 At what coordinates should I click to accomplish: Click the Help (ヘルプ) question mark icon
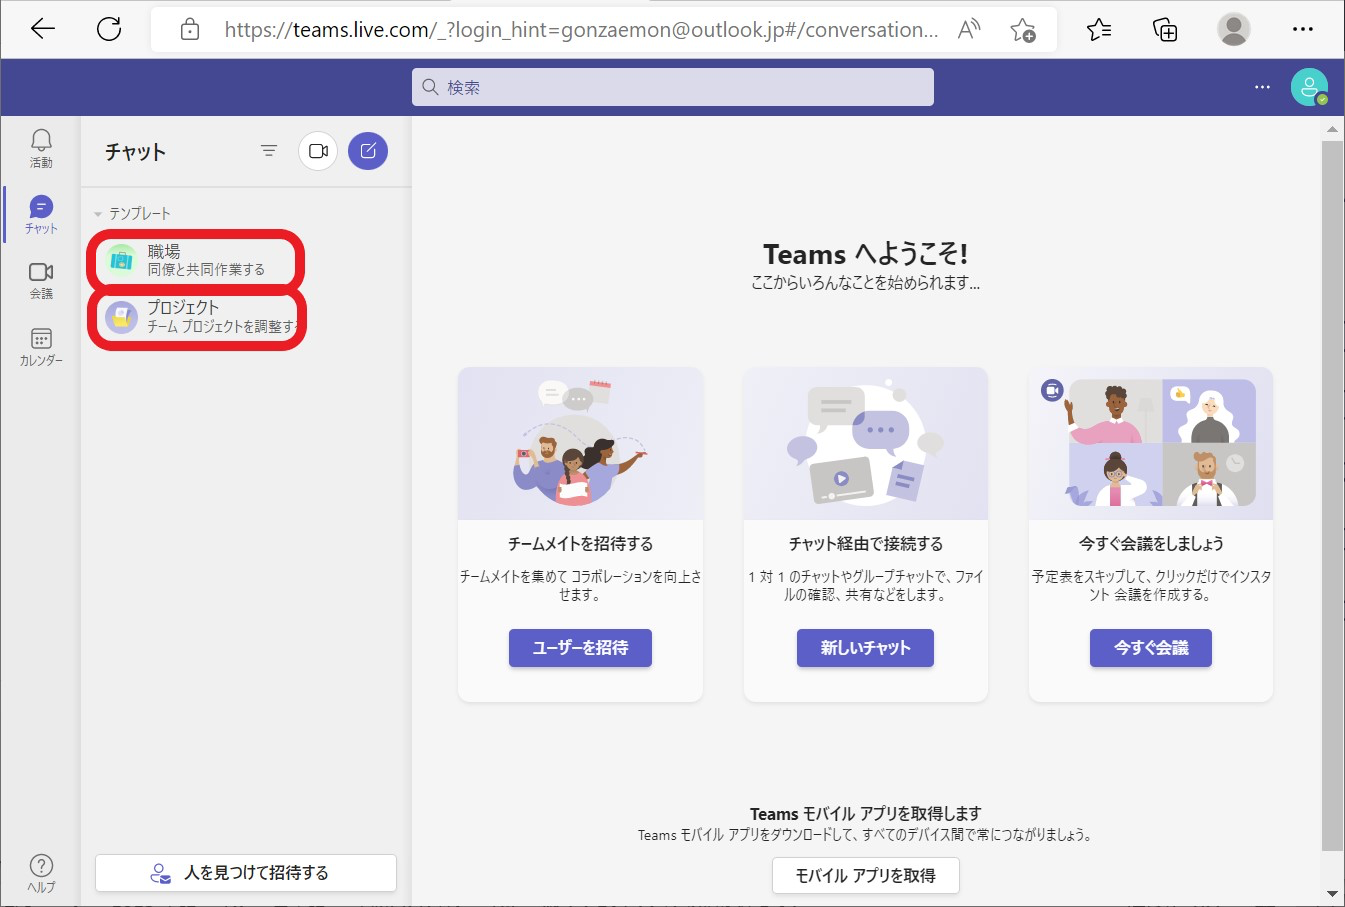(x=41, y=871)
